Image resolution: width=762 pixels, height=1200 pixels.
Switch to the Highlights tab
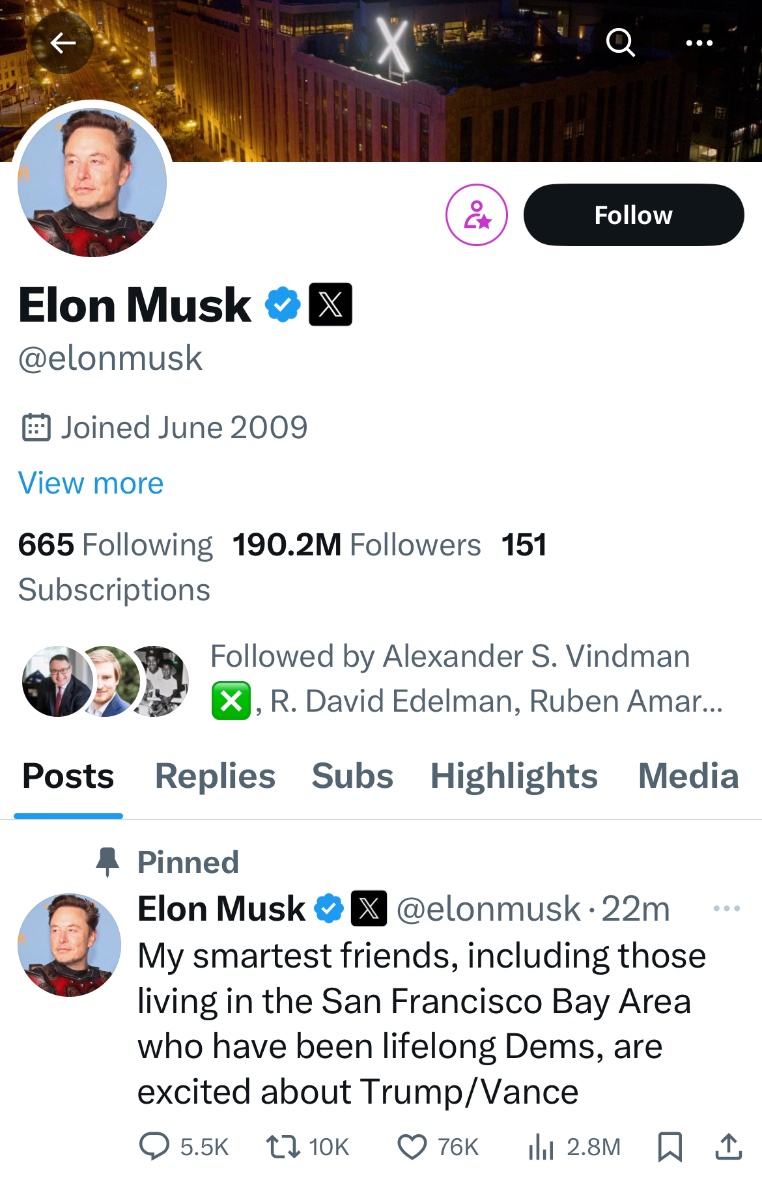pos(514,776)
